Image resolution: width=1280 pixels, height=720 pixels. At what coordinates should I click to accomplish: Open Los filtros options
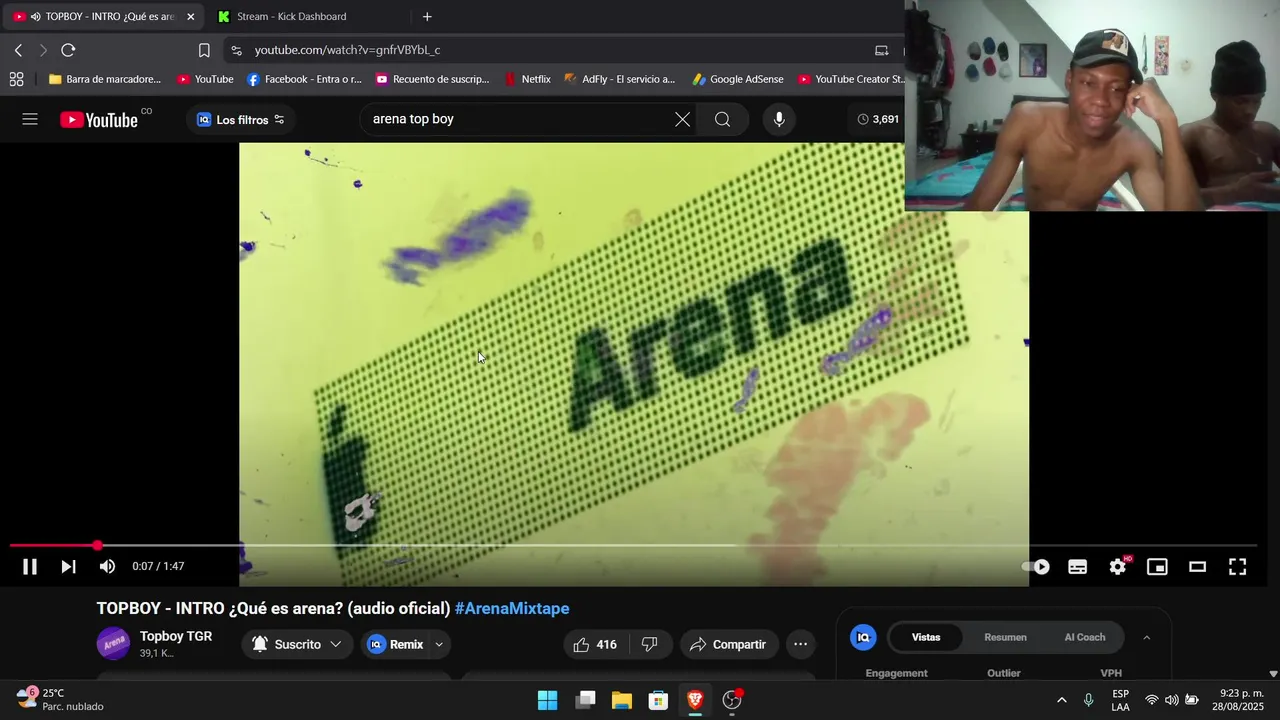pyautogui.click(x=240, y=119)
